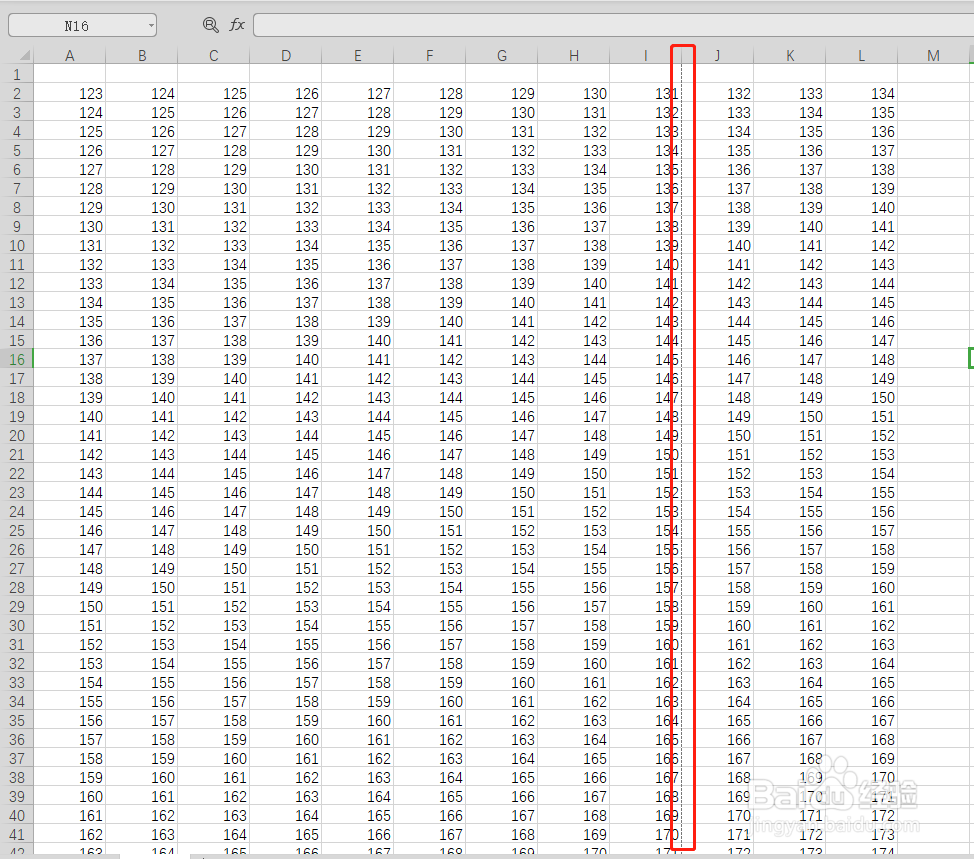Select column H header
Image resolution: width=974 pixels, height=859 pixels.
(574, 55)
